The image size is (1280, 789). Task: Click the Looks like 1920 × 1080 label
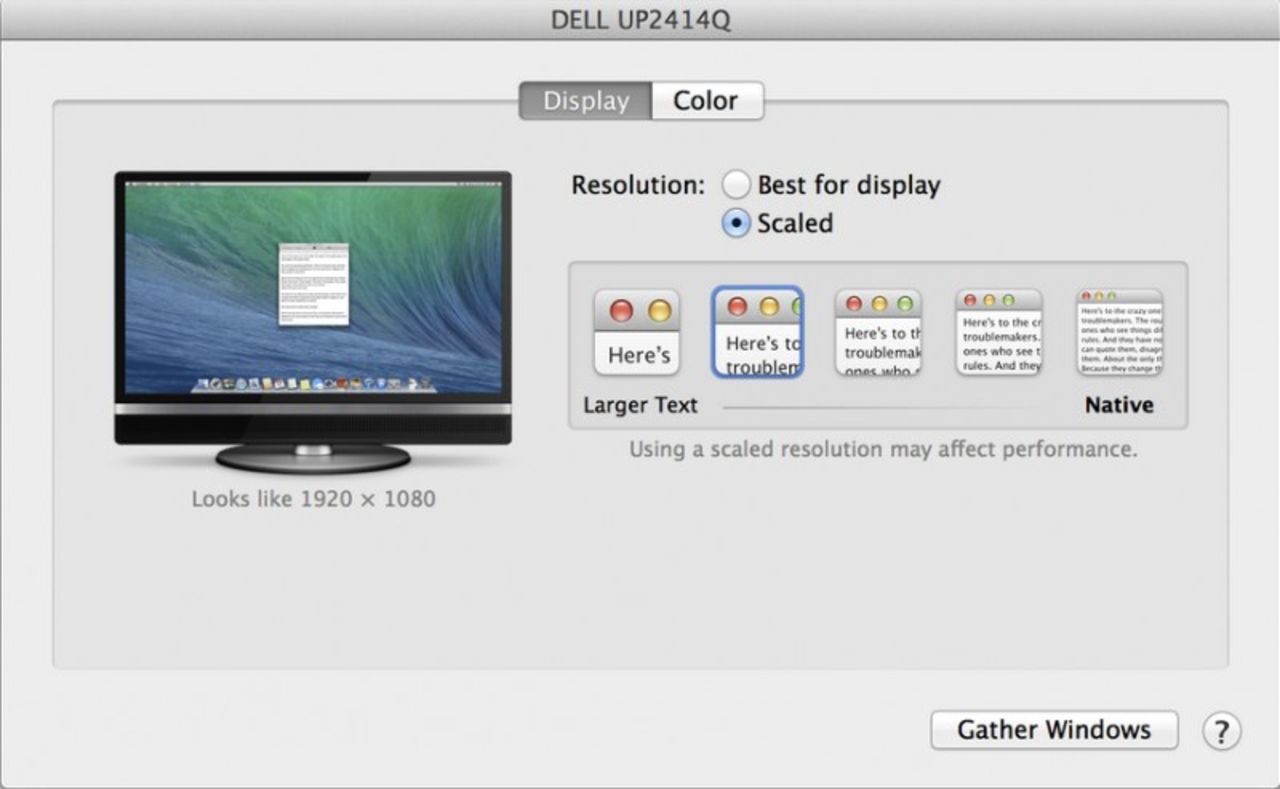[x=313, y=498]
